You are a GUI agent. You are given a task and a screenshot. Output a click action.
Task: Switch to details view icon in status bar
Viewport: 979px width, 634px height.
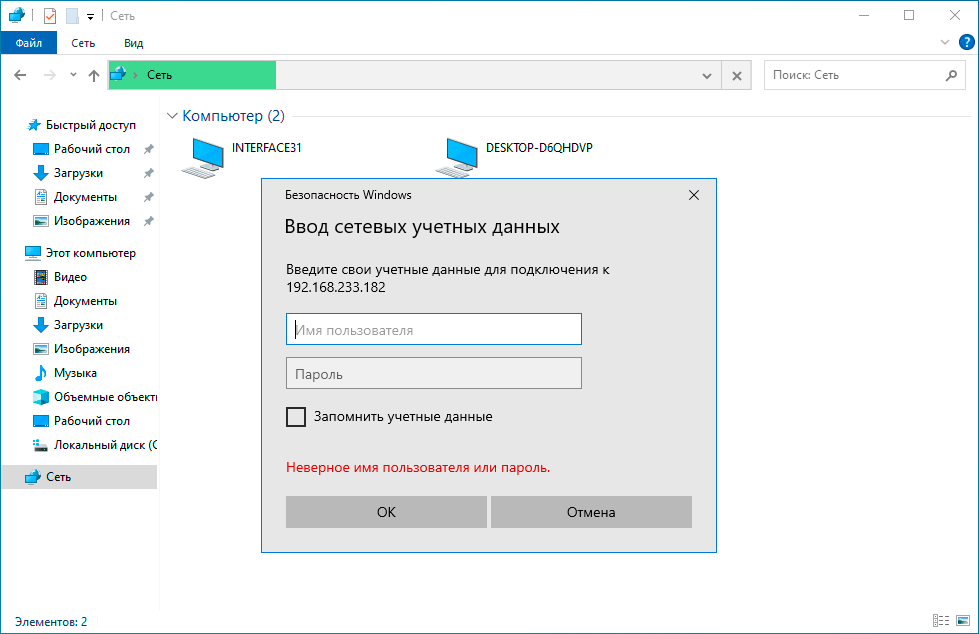coord(941,620)
